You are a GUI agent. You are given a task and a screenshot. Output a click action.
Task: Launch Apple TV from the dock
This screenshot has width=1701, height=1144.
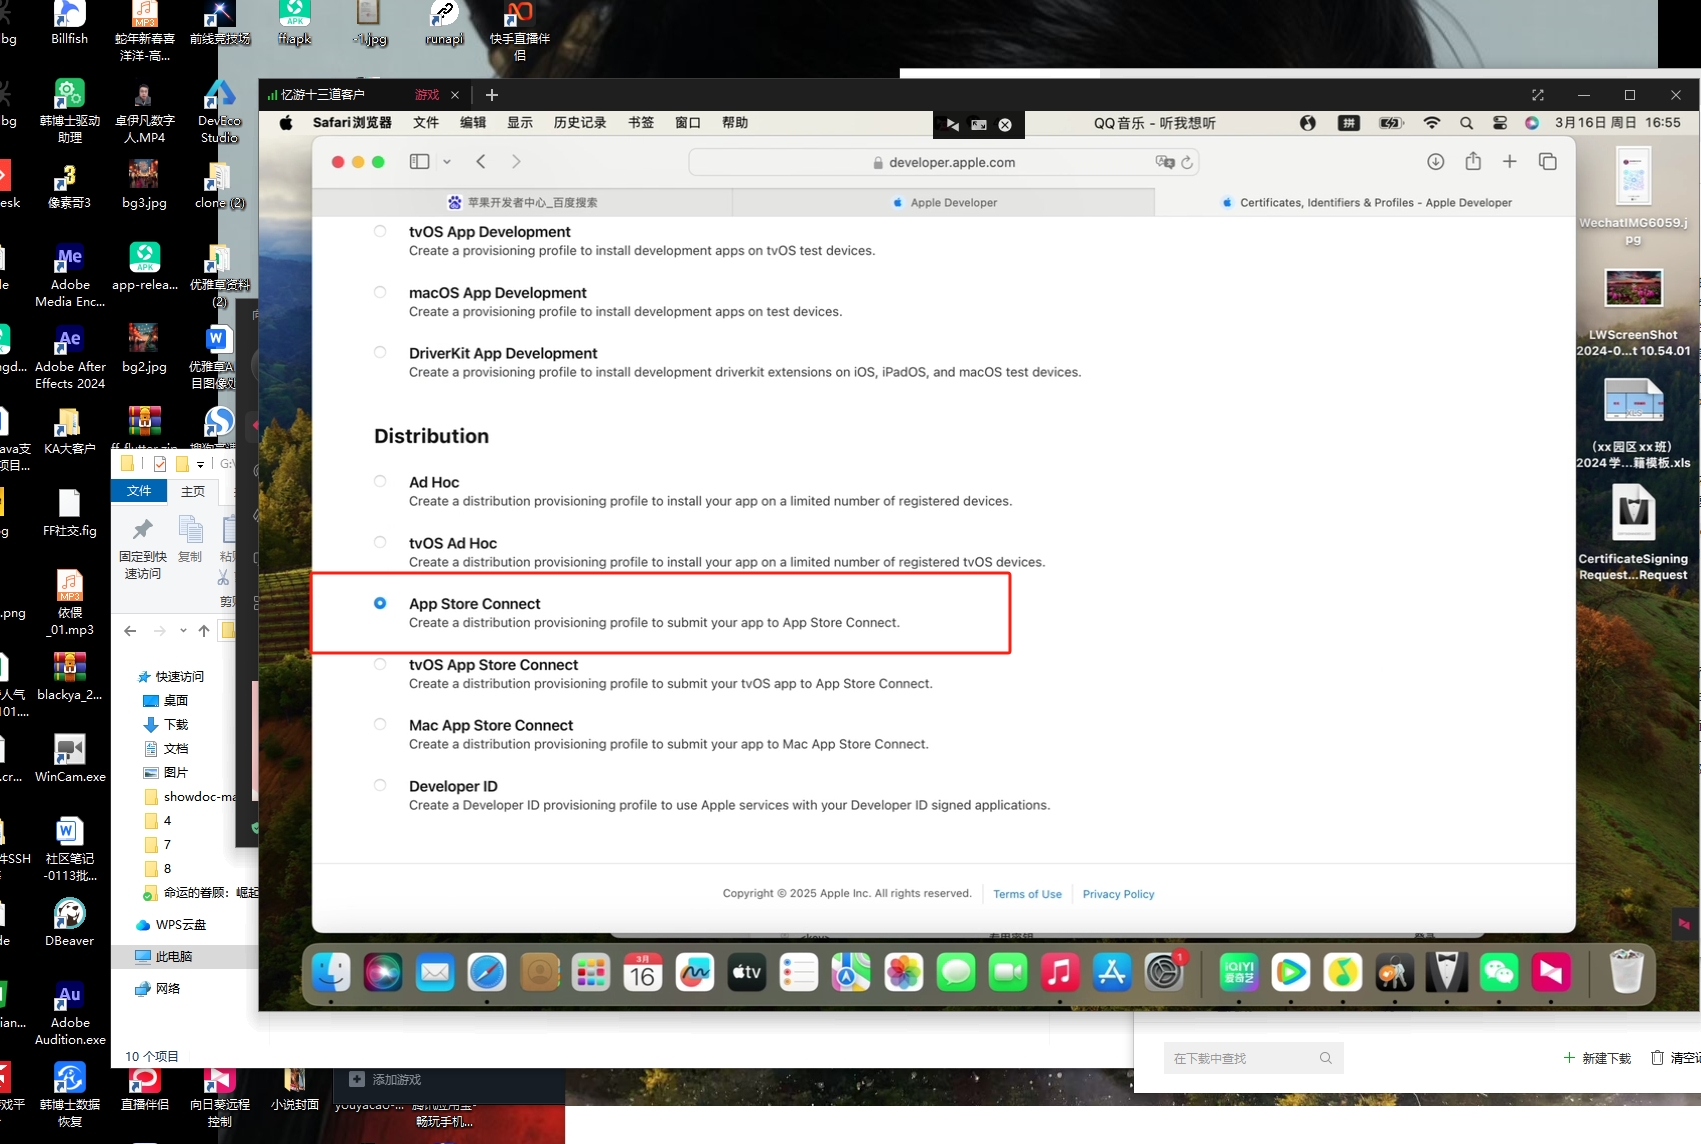tap(747, 972)
